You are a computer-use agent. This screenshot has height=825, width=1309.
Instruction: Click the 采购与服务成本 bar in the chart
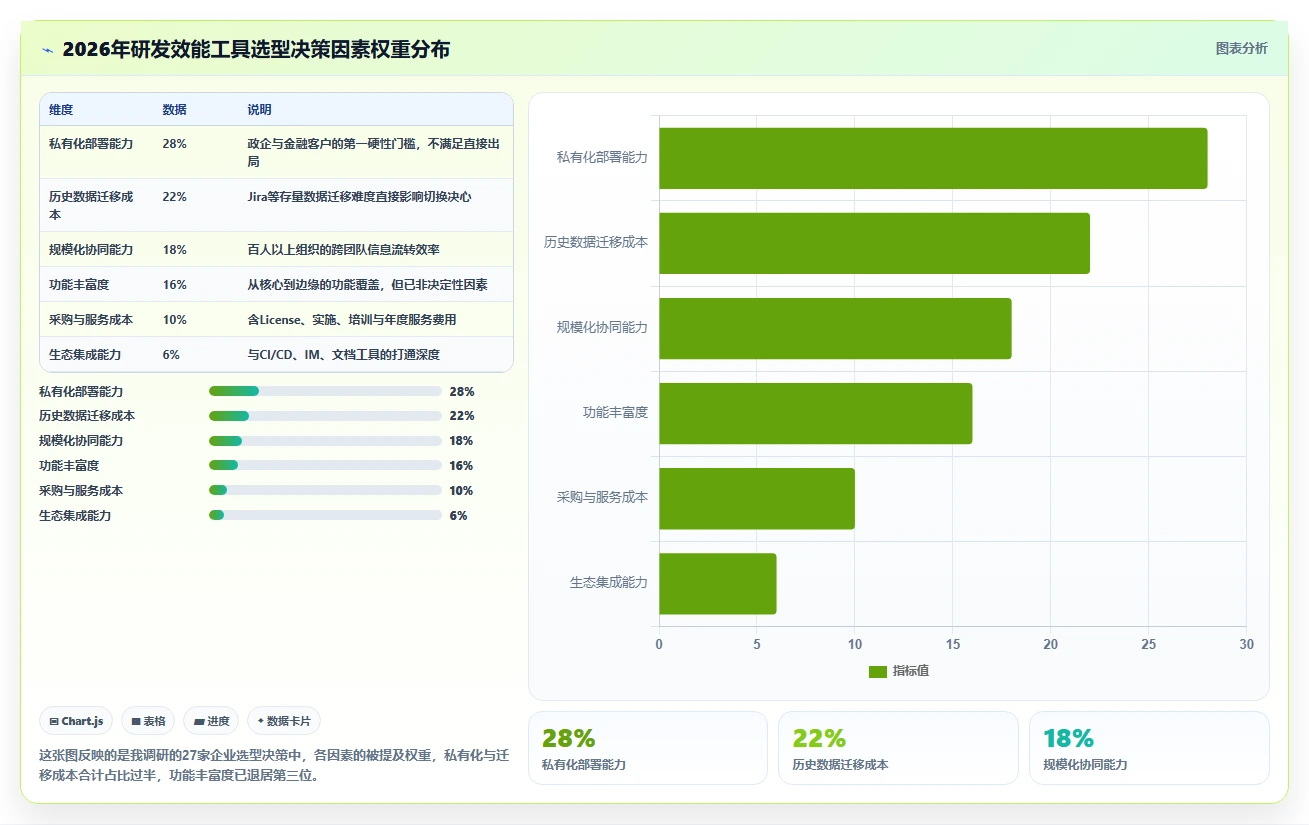tap(757, 499)
